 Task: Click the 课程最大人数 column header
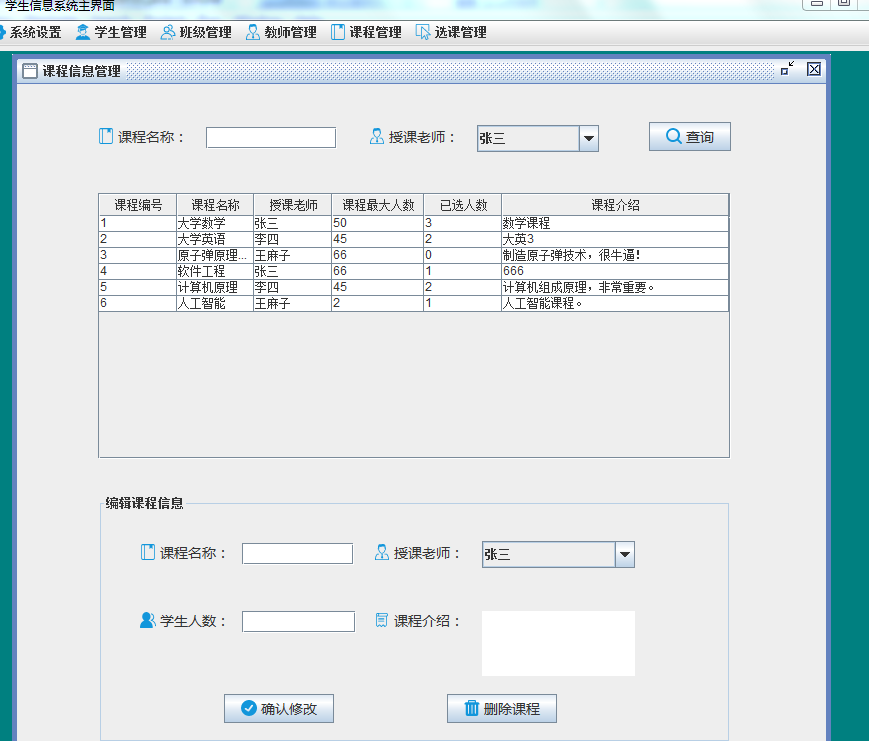click(378, 205)
